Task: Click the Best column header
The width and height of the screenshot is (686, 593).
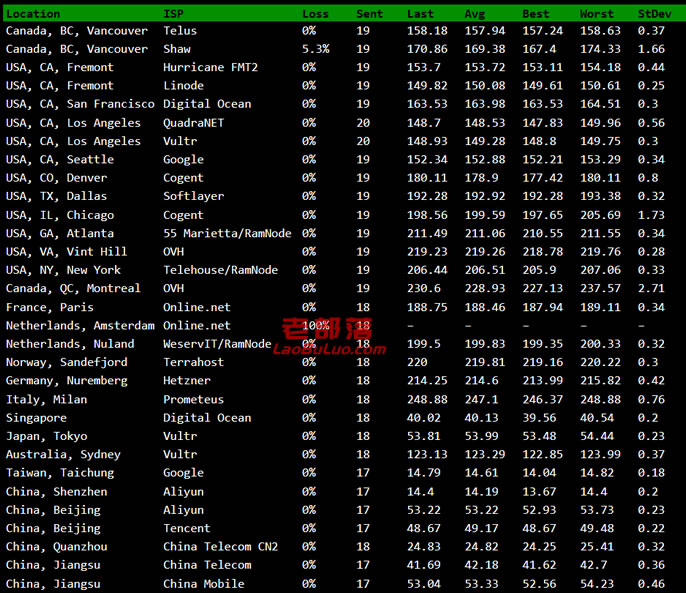Action: (536, 14)
